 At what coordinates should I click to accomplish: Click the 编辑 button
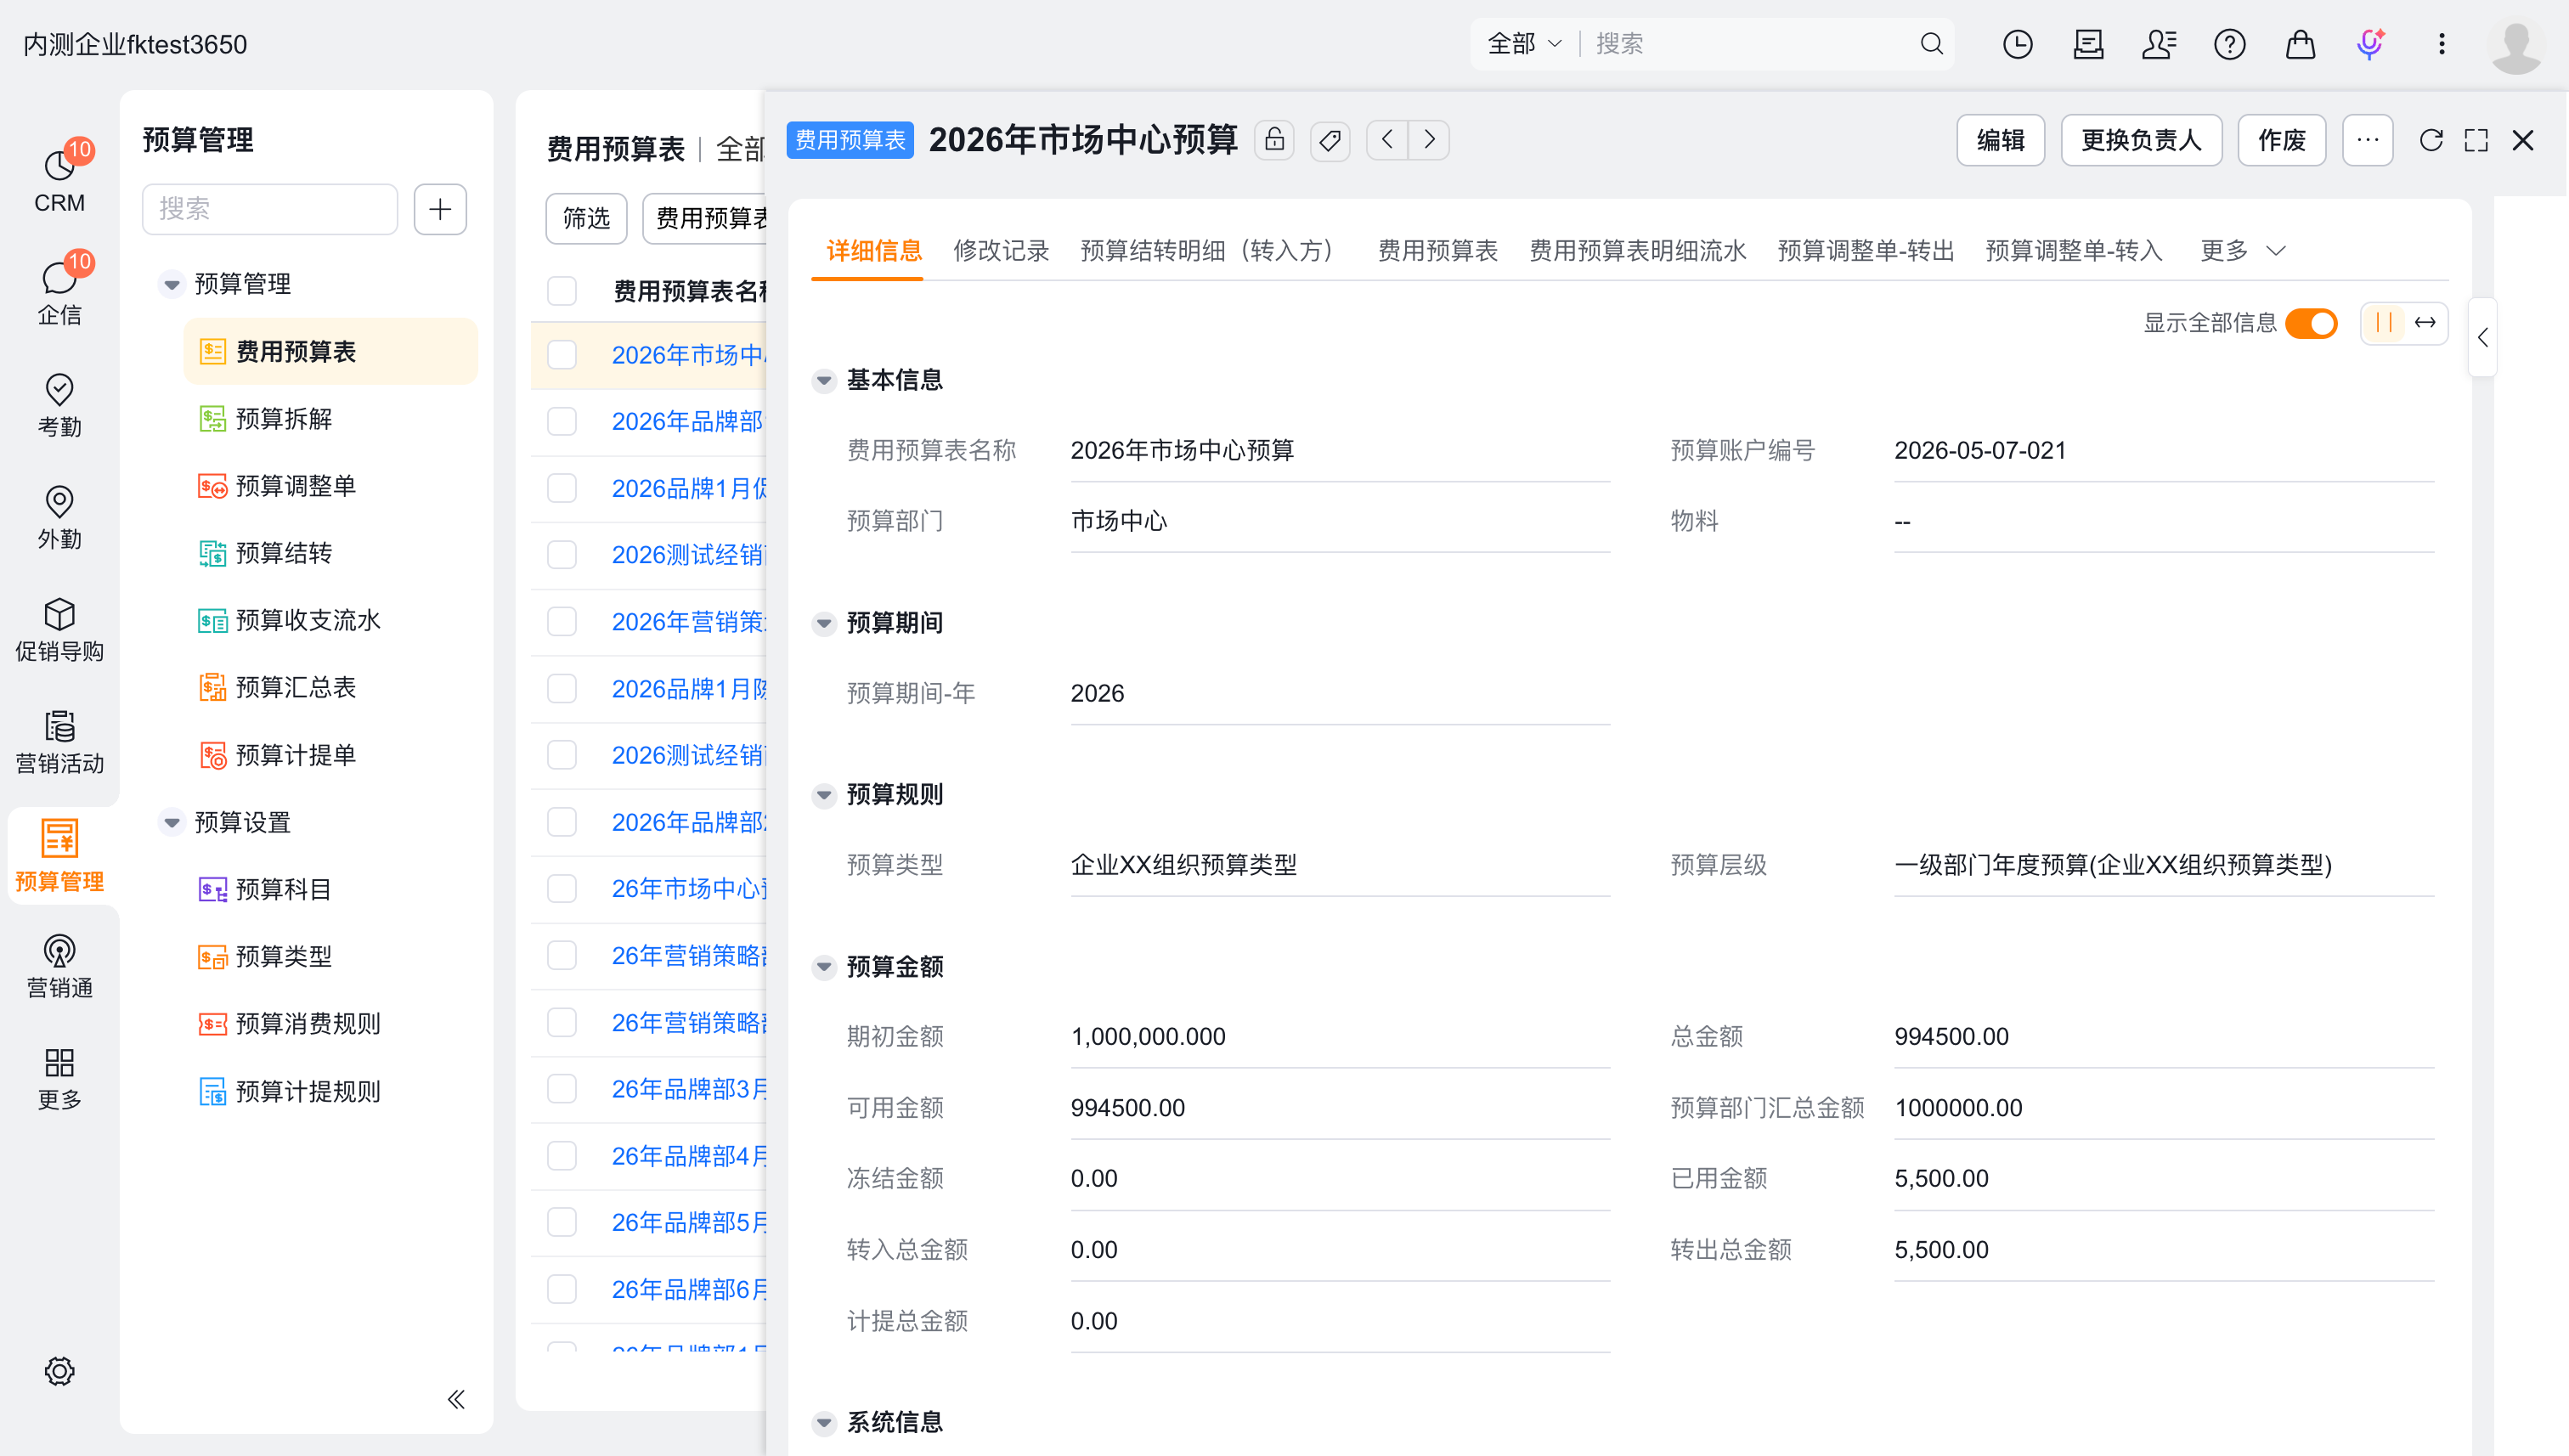2000,140
